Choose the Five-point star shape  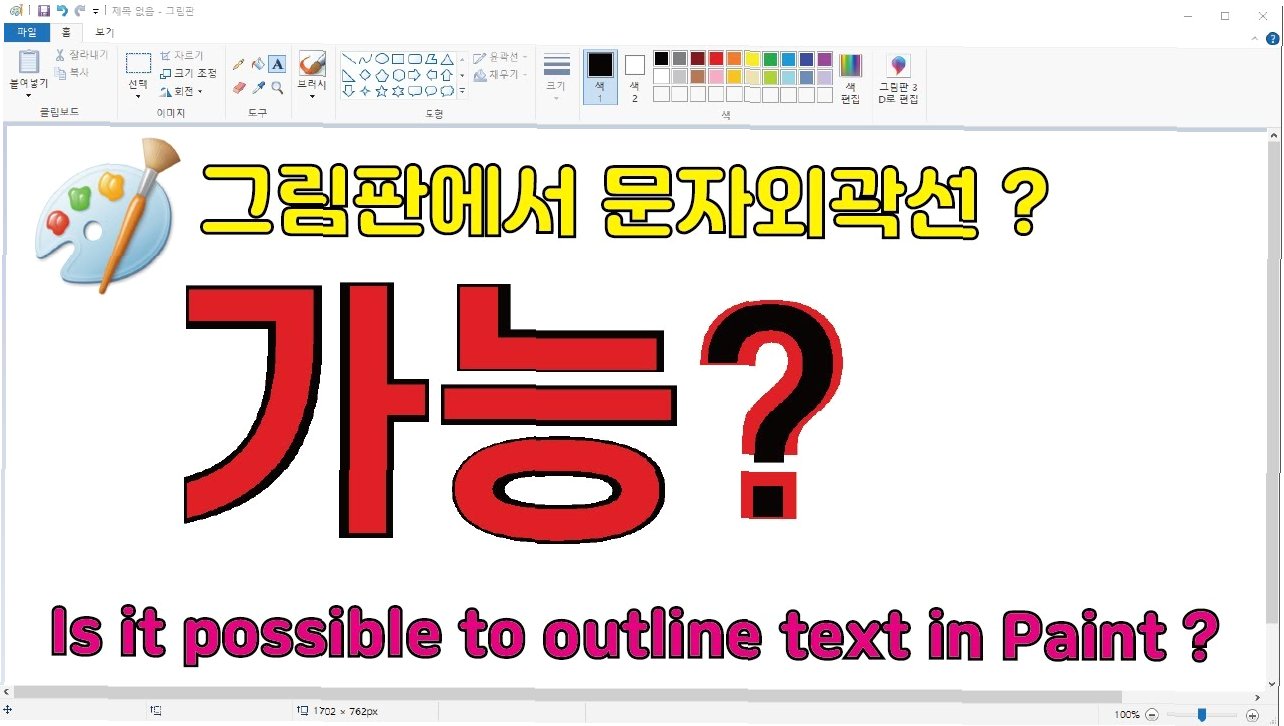point(381,91)
